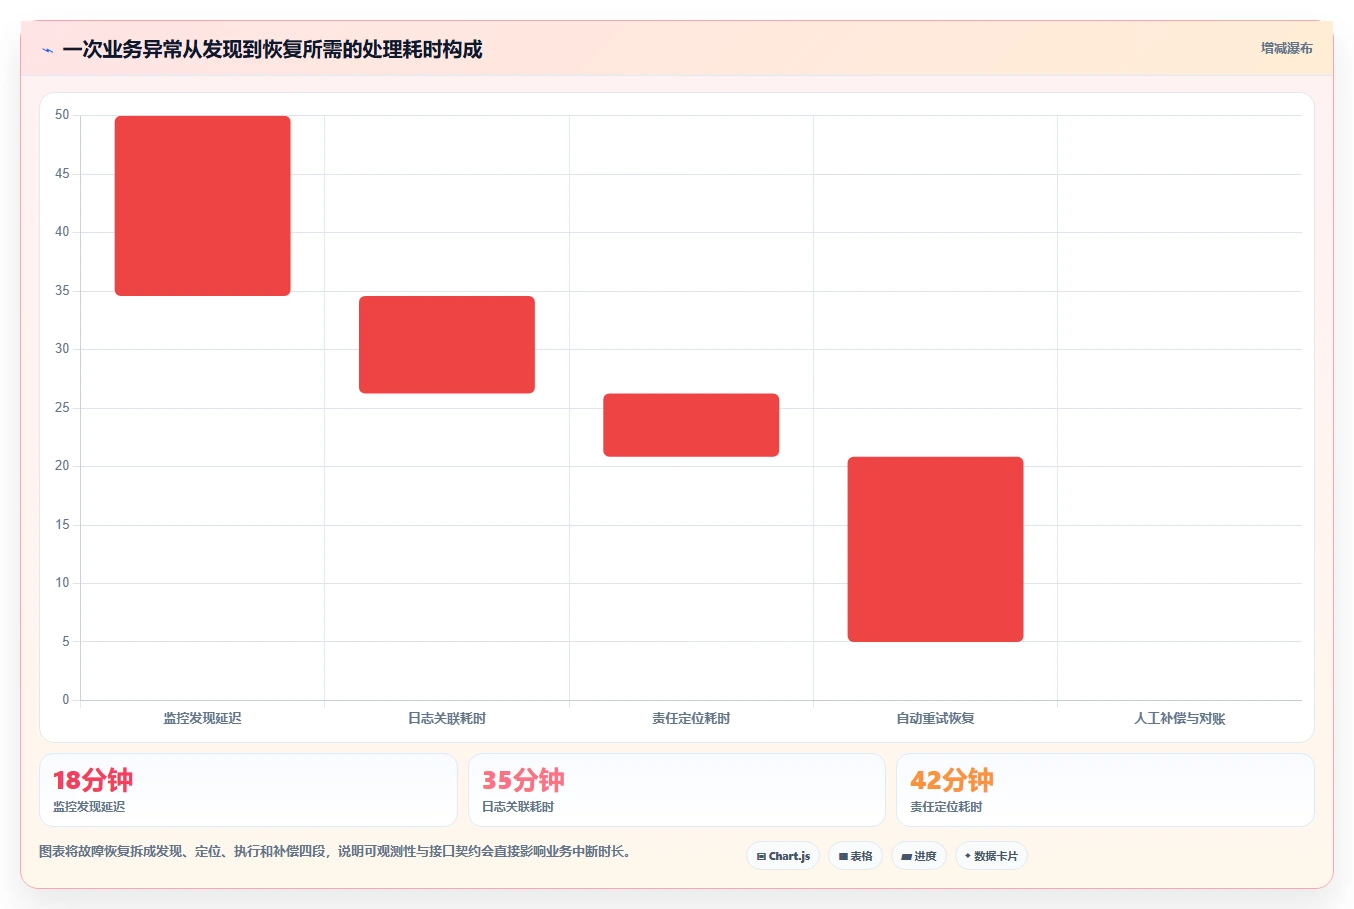Click the y-axis value 25

(x=62, y=408)
